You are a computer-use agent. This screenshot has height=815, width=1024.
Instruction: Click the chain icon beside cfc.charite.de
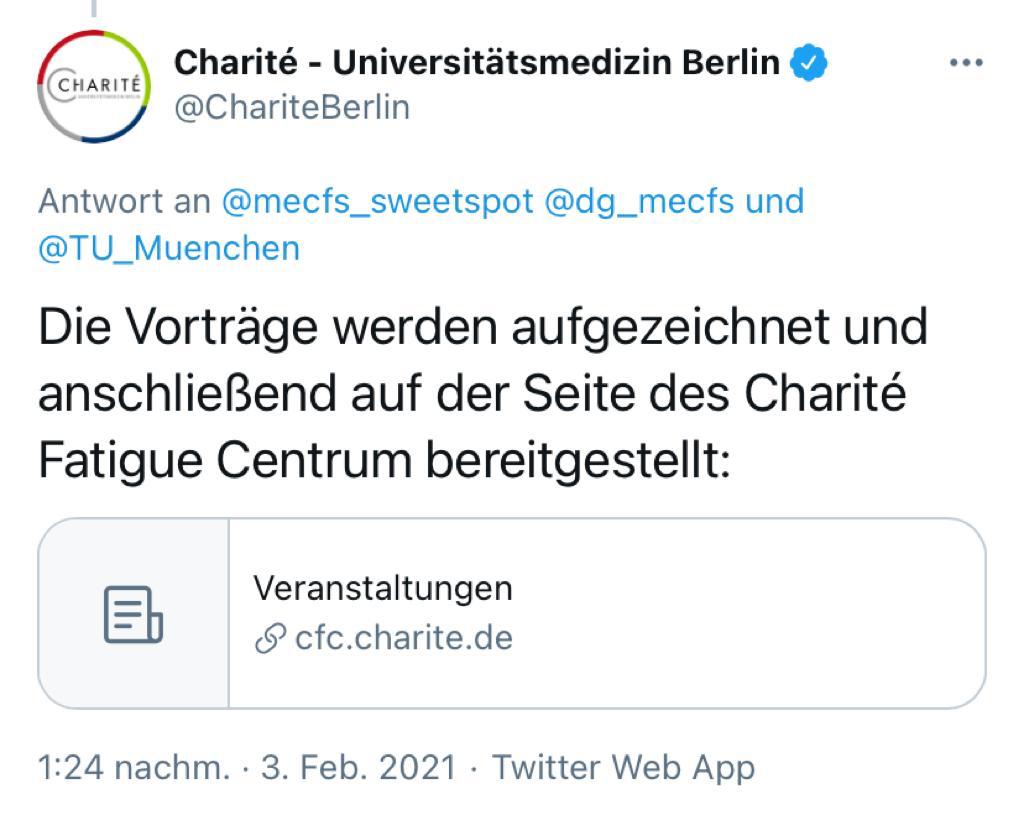[270, 638]
